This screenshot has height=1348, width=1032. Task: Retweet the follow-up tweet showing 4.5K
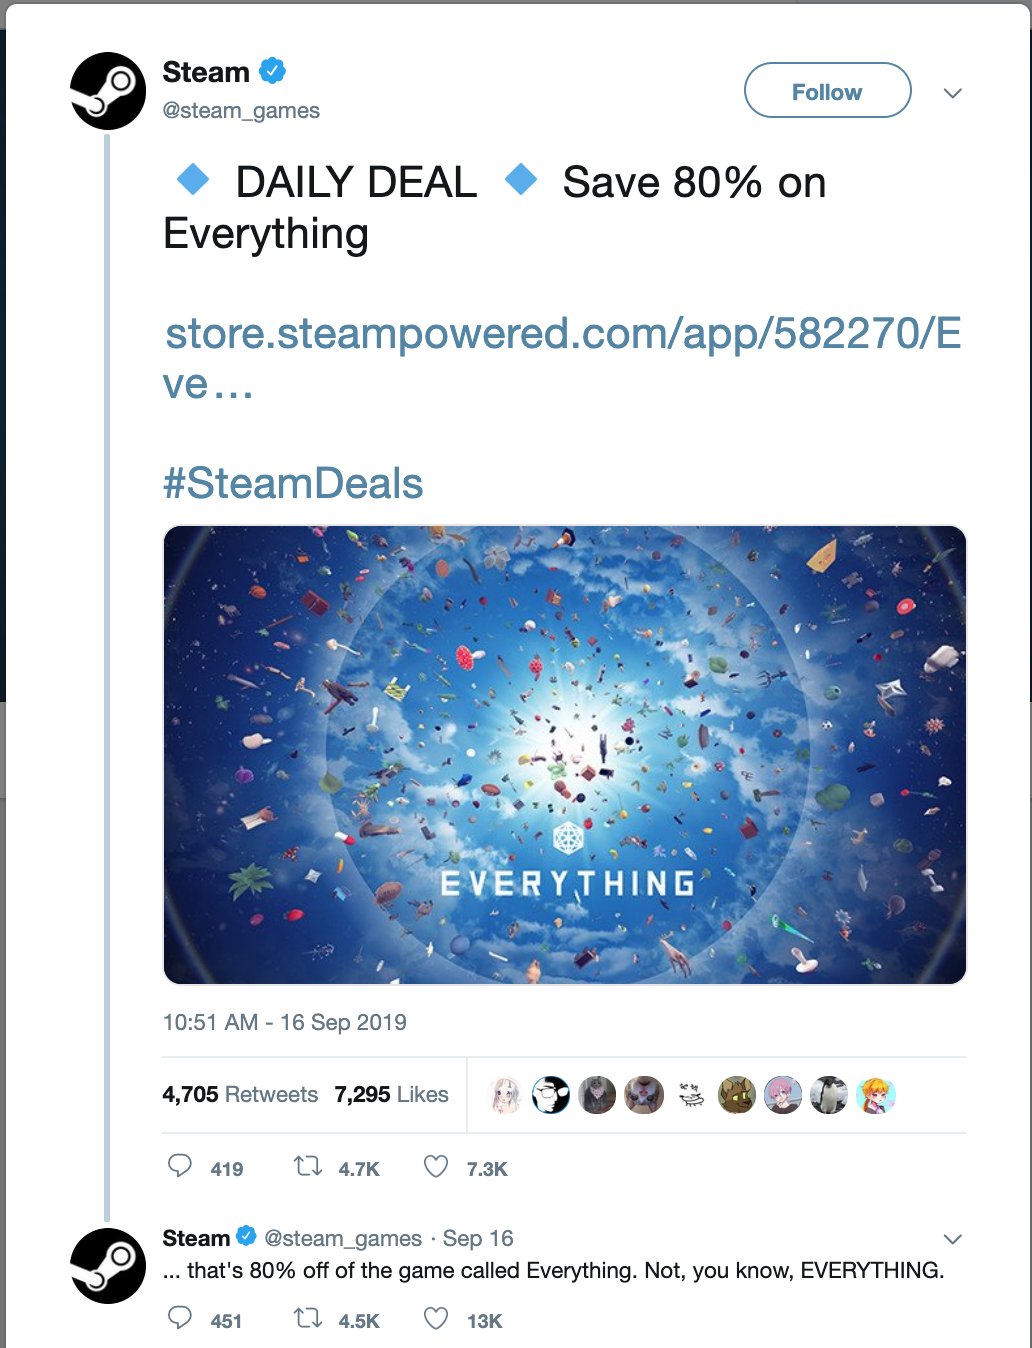307,1319
